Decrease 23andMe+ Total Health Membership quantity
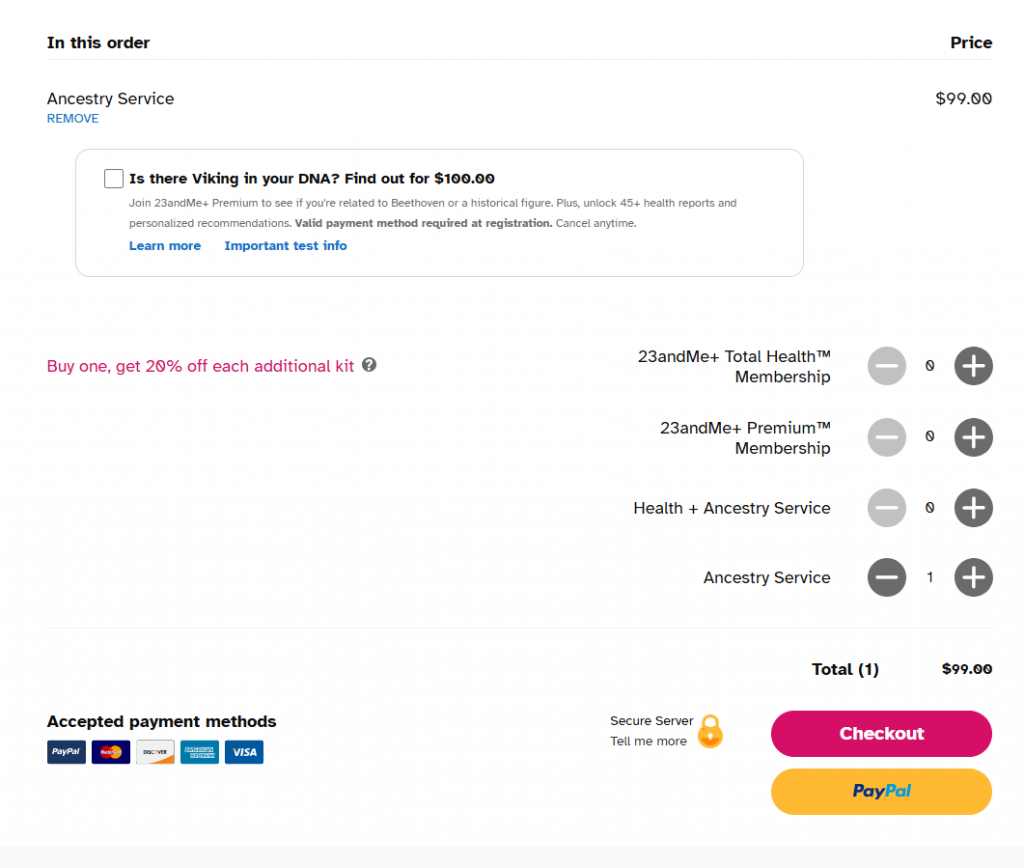Image resolution: width=1024 pixels, height=868 pixels. [886, 366]
